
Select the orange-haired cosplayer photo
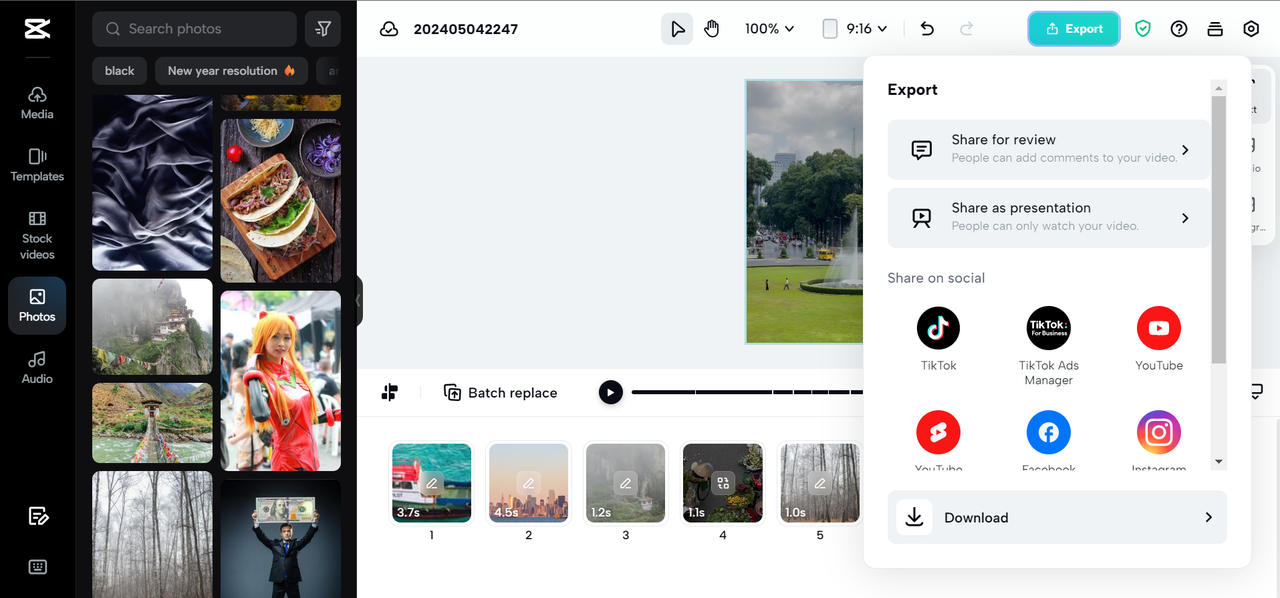tap(281, 381)
